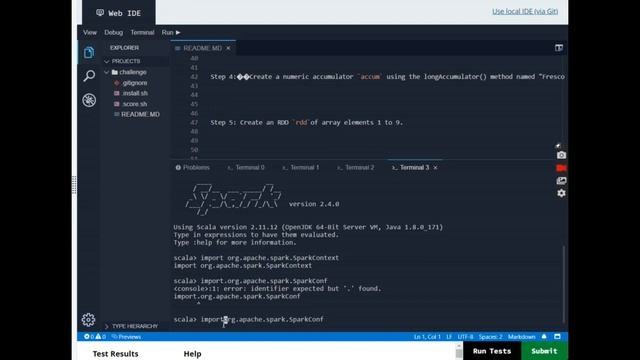Screen dimensions: 640x360
Task: Switch to the Terminal 0 tab
Action: tap(246, 167)
